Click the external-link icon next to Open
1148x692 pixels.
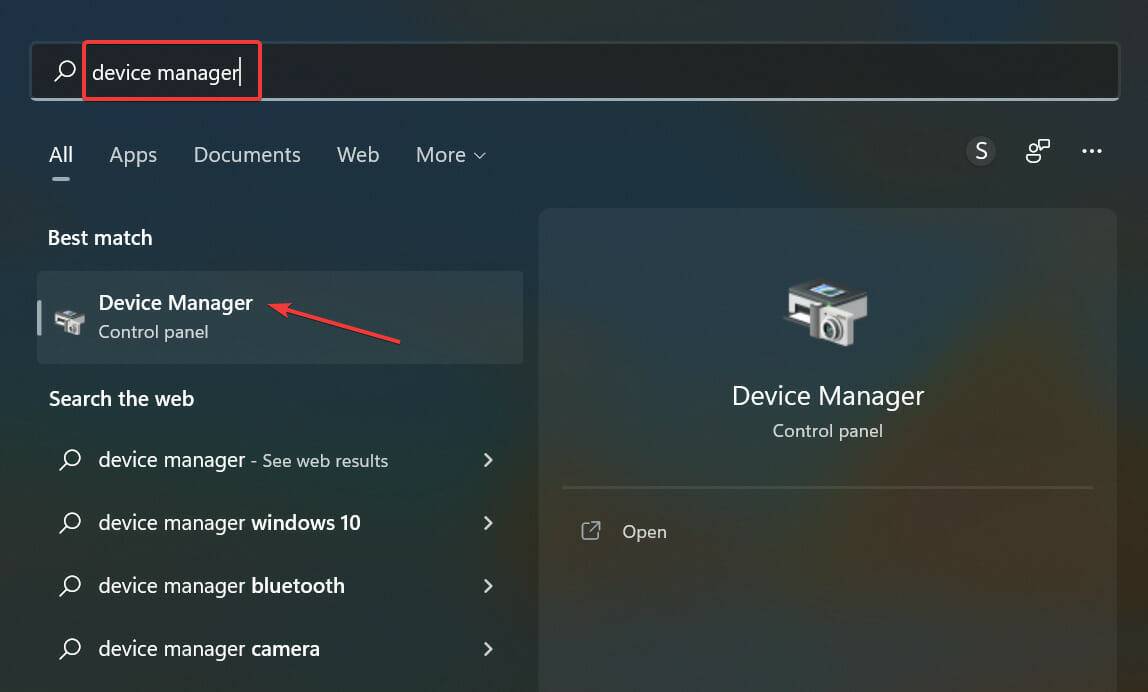tap(590, 531)
